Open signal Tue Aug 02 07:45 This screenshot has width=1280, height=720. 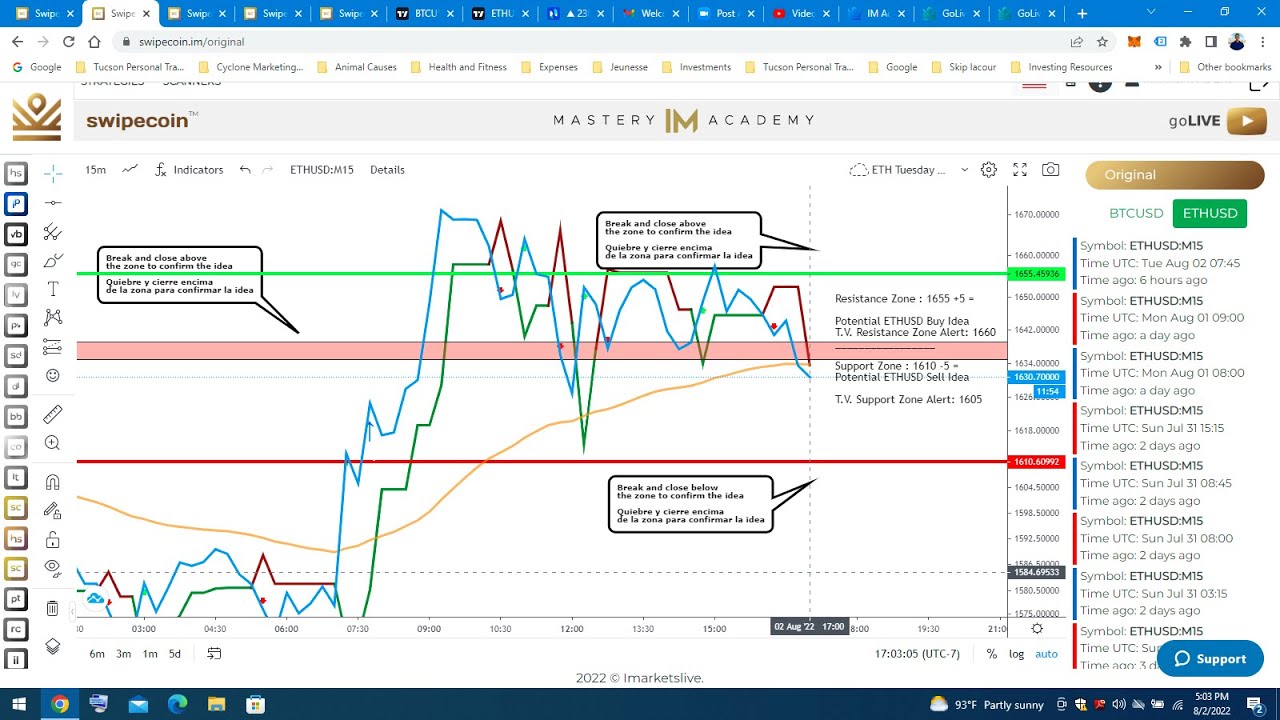[x=1172, y=263]
